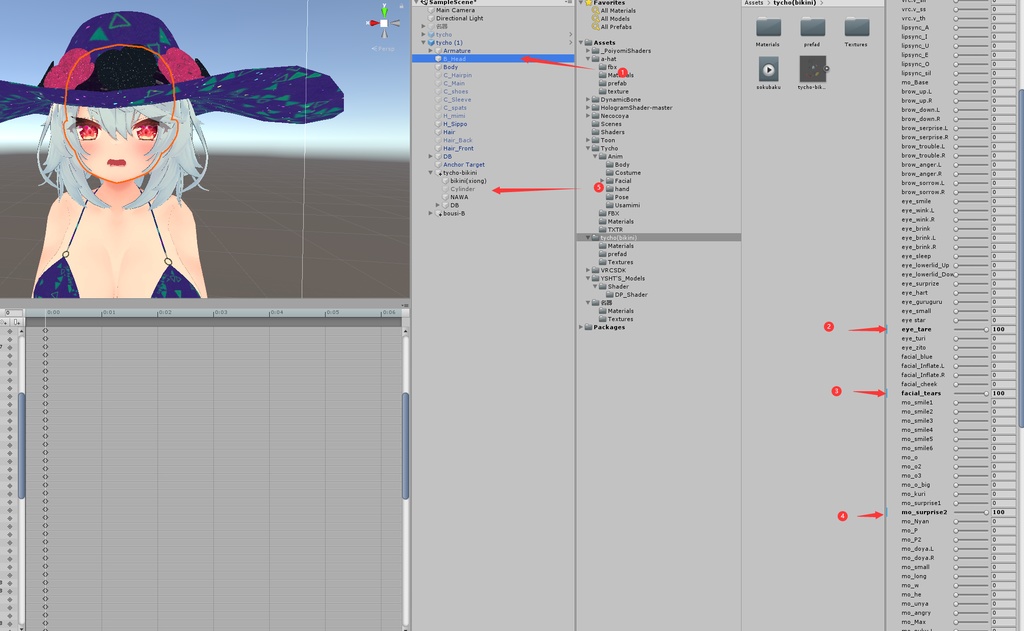Adjust the eye_smile blendshape slider
The width and height of the screenshot is (1024, 631).
971,201
